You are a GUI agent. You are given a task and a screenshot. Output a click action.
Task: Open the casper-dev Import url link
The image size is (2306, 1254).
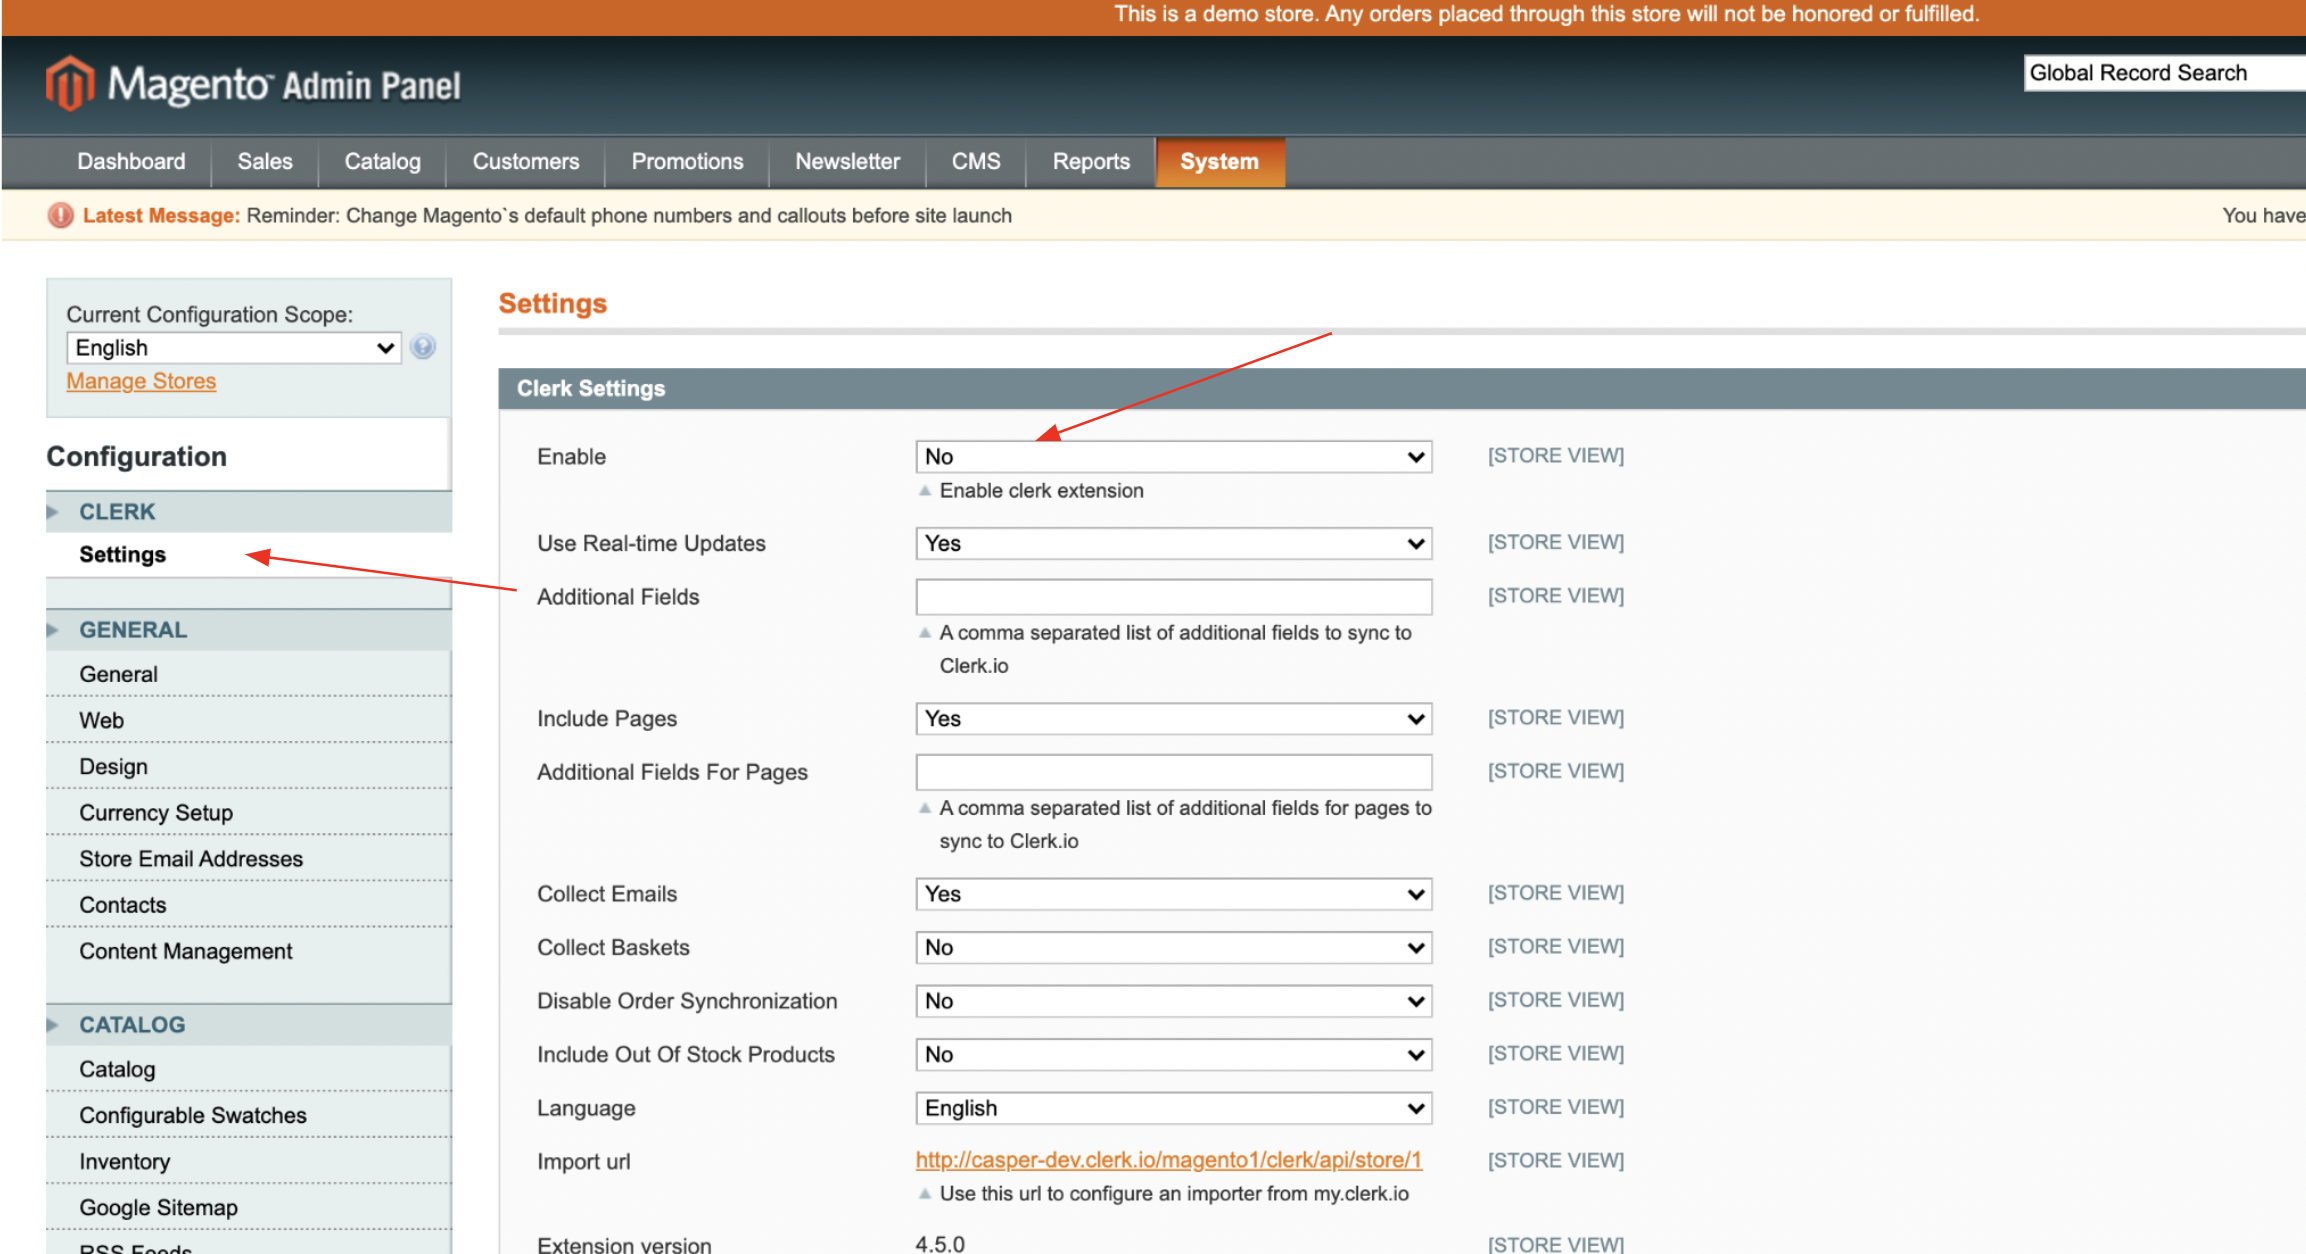point(1168,1160)
